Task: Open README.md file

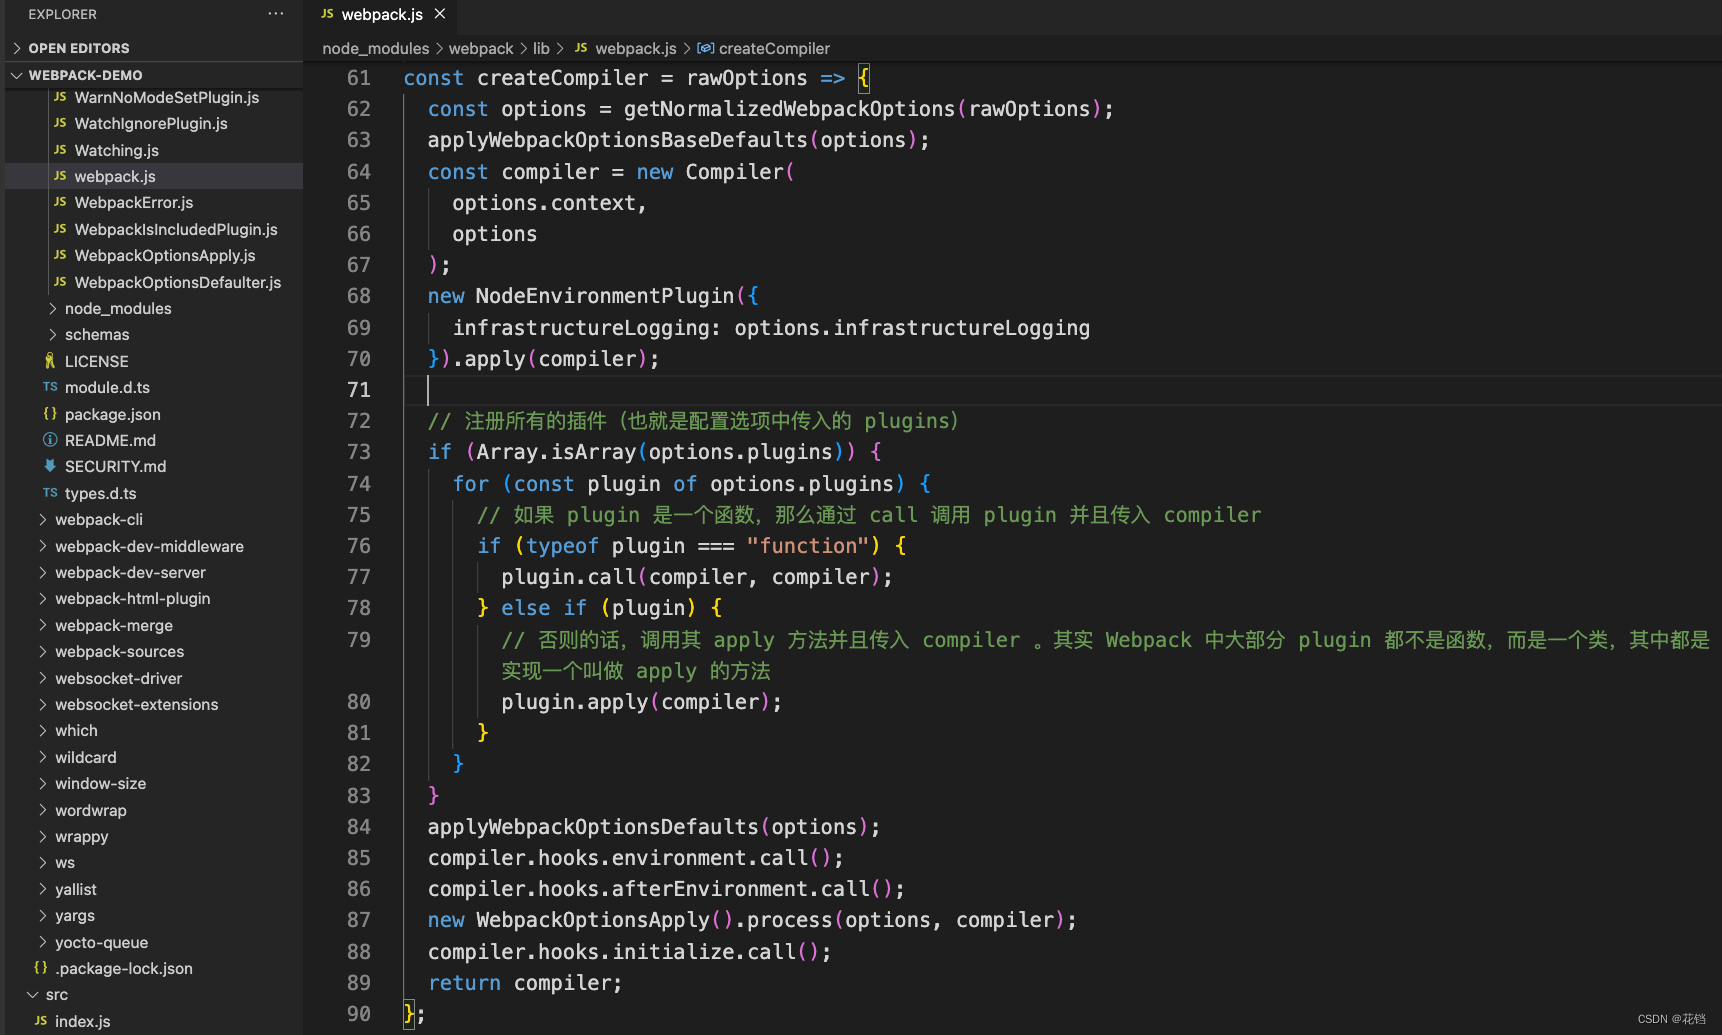Action: click(x=110, y=440)
